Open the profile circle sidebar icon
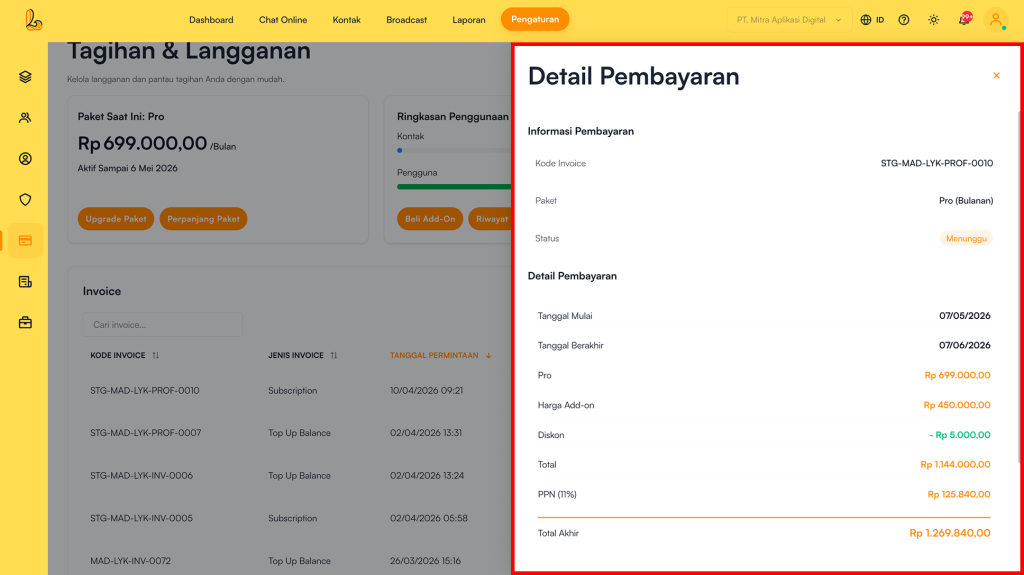 click(25, 159)
